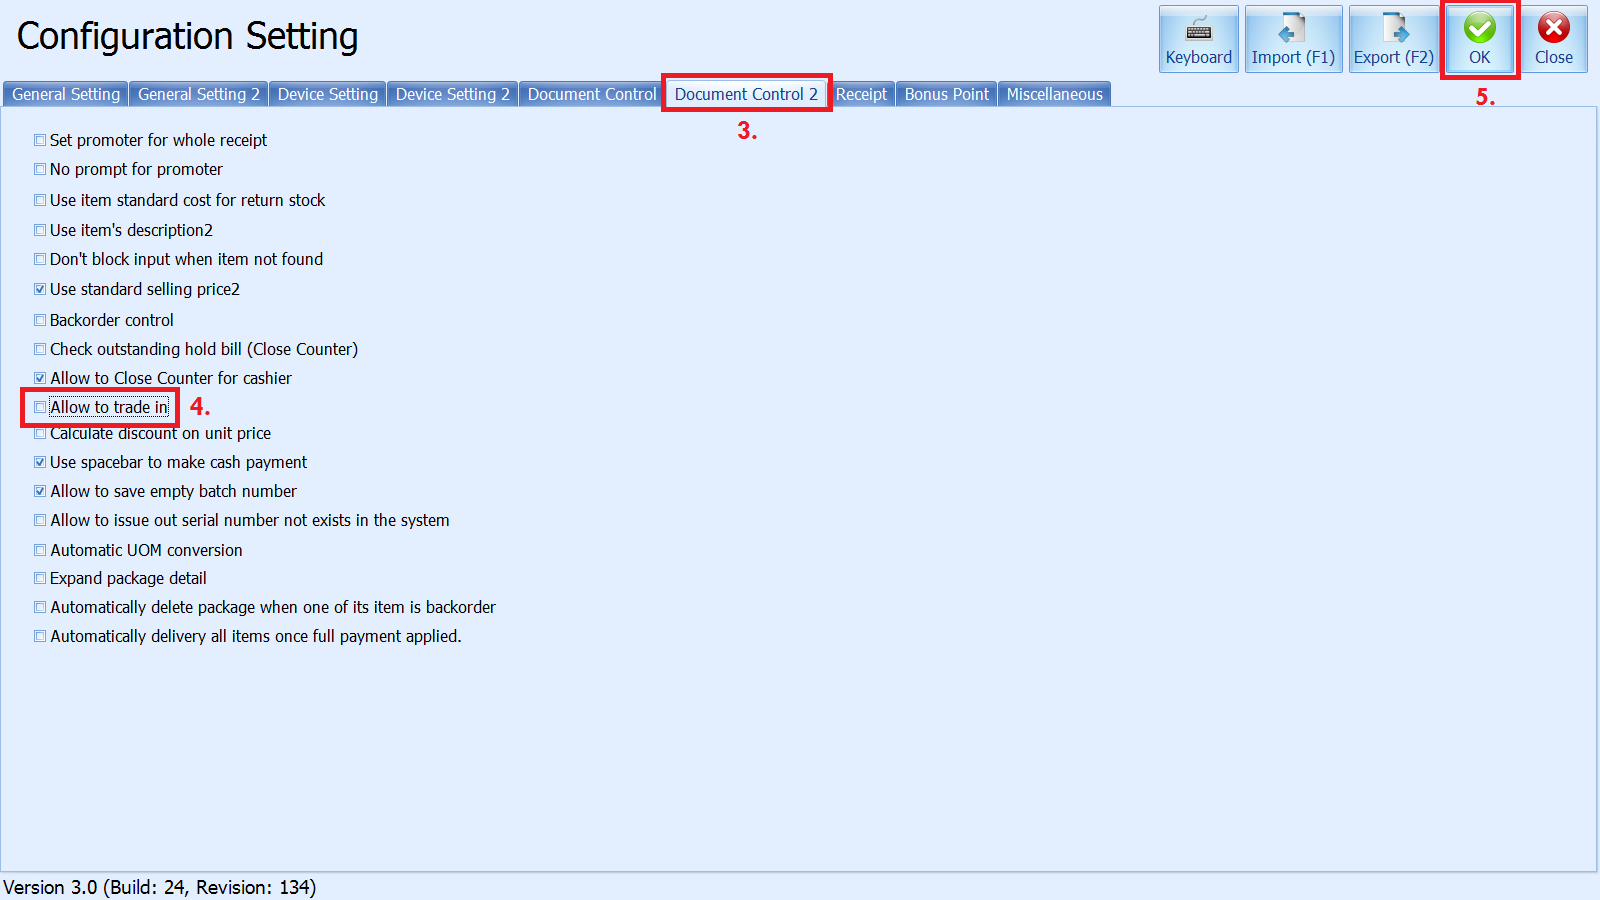1600x900 pixels.
Task: Click the Export (F2) icon button
Action: 1393,39
